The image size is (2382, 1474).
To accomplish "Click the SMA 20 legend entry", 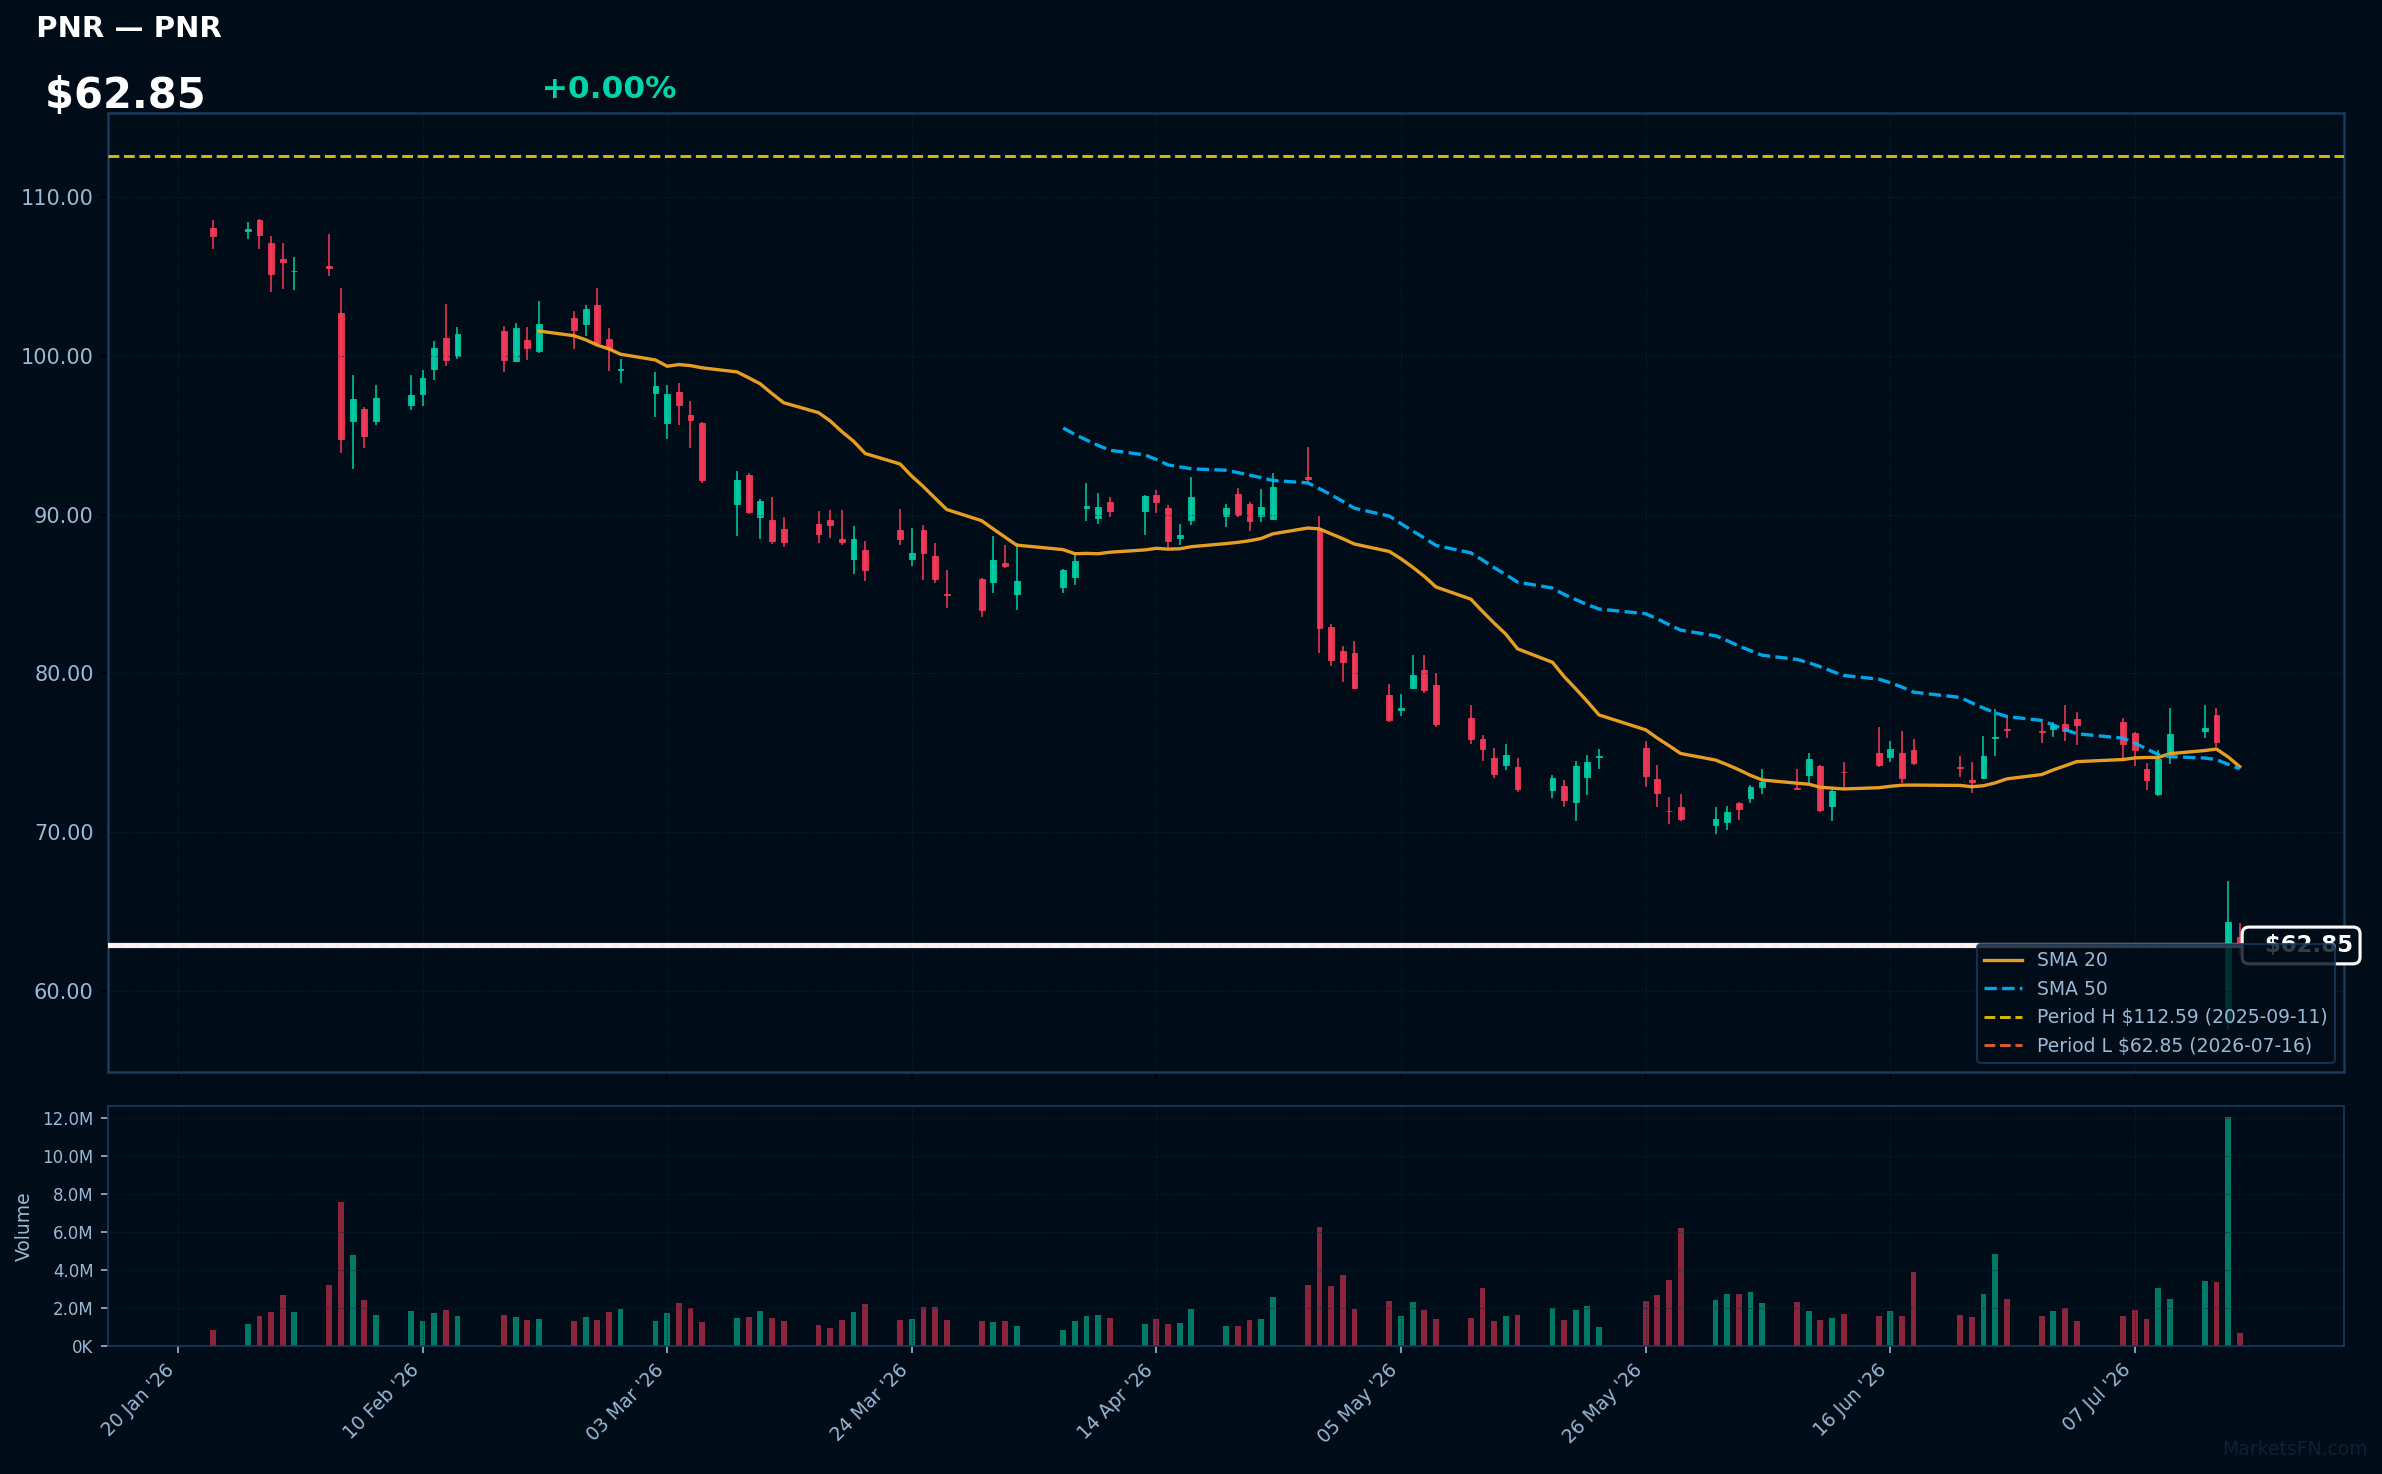I will pyautogui.click(x=2045, y=960).
